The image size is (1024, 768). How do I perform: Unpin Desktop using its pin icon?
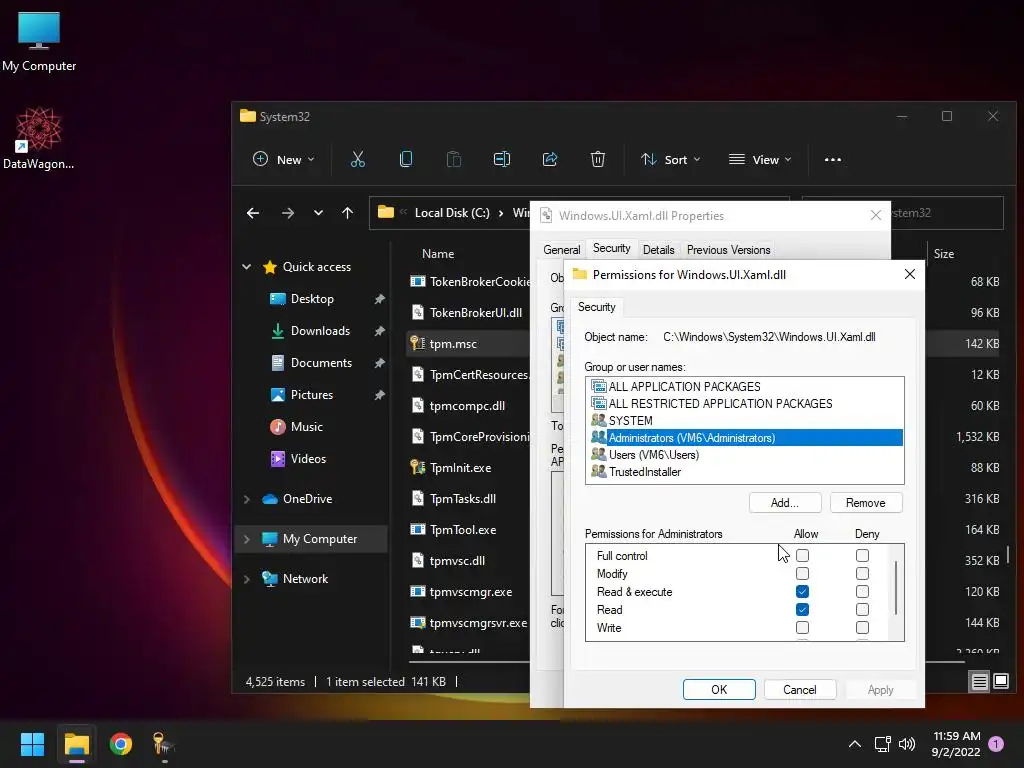[x=379, y=299]
